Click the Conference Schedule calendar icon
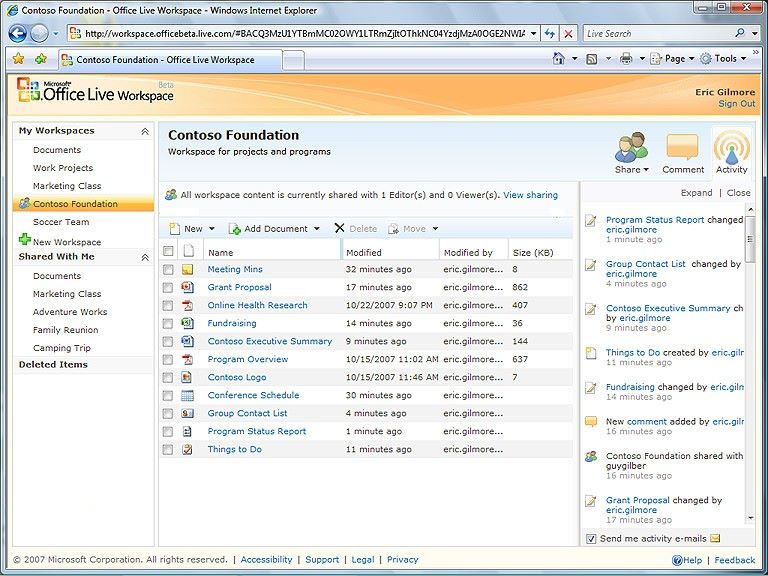This screenshot has width=768, height=576. coord(187,395)
